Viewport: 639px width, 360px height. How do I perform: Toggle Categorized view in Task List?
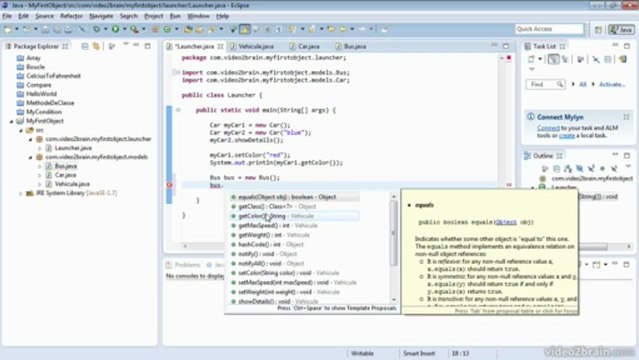tap(553, 59)
